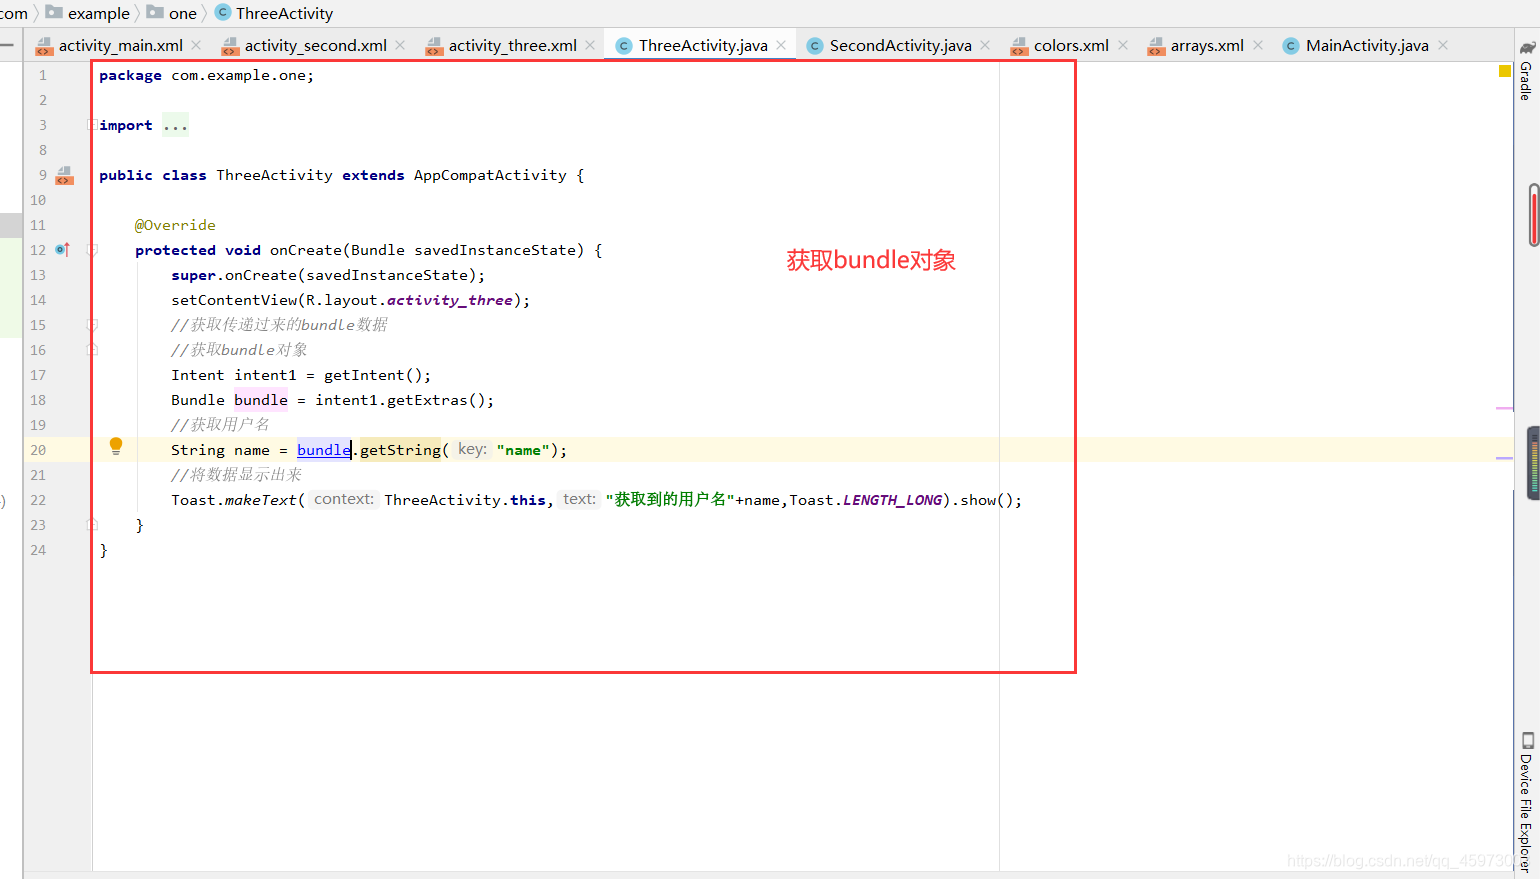Image resolution: width=1540 pixels, height=879 pixels.
Task: Expand the folded import statements
Action: [92, 125]
